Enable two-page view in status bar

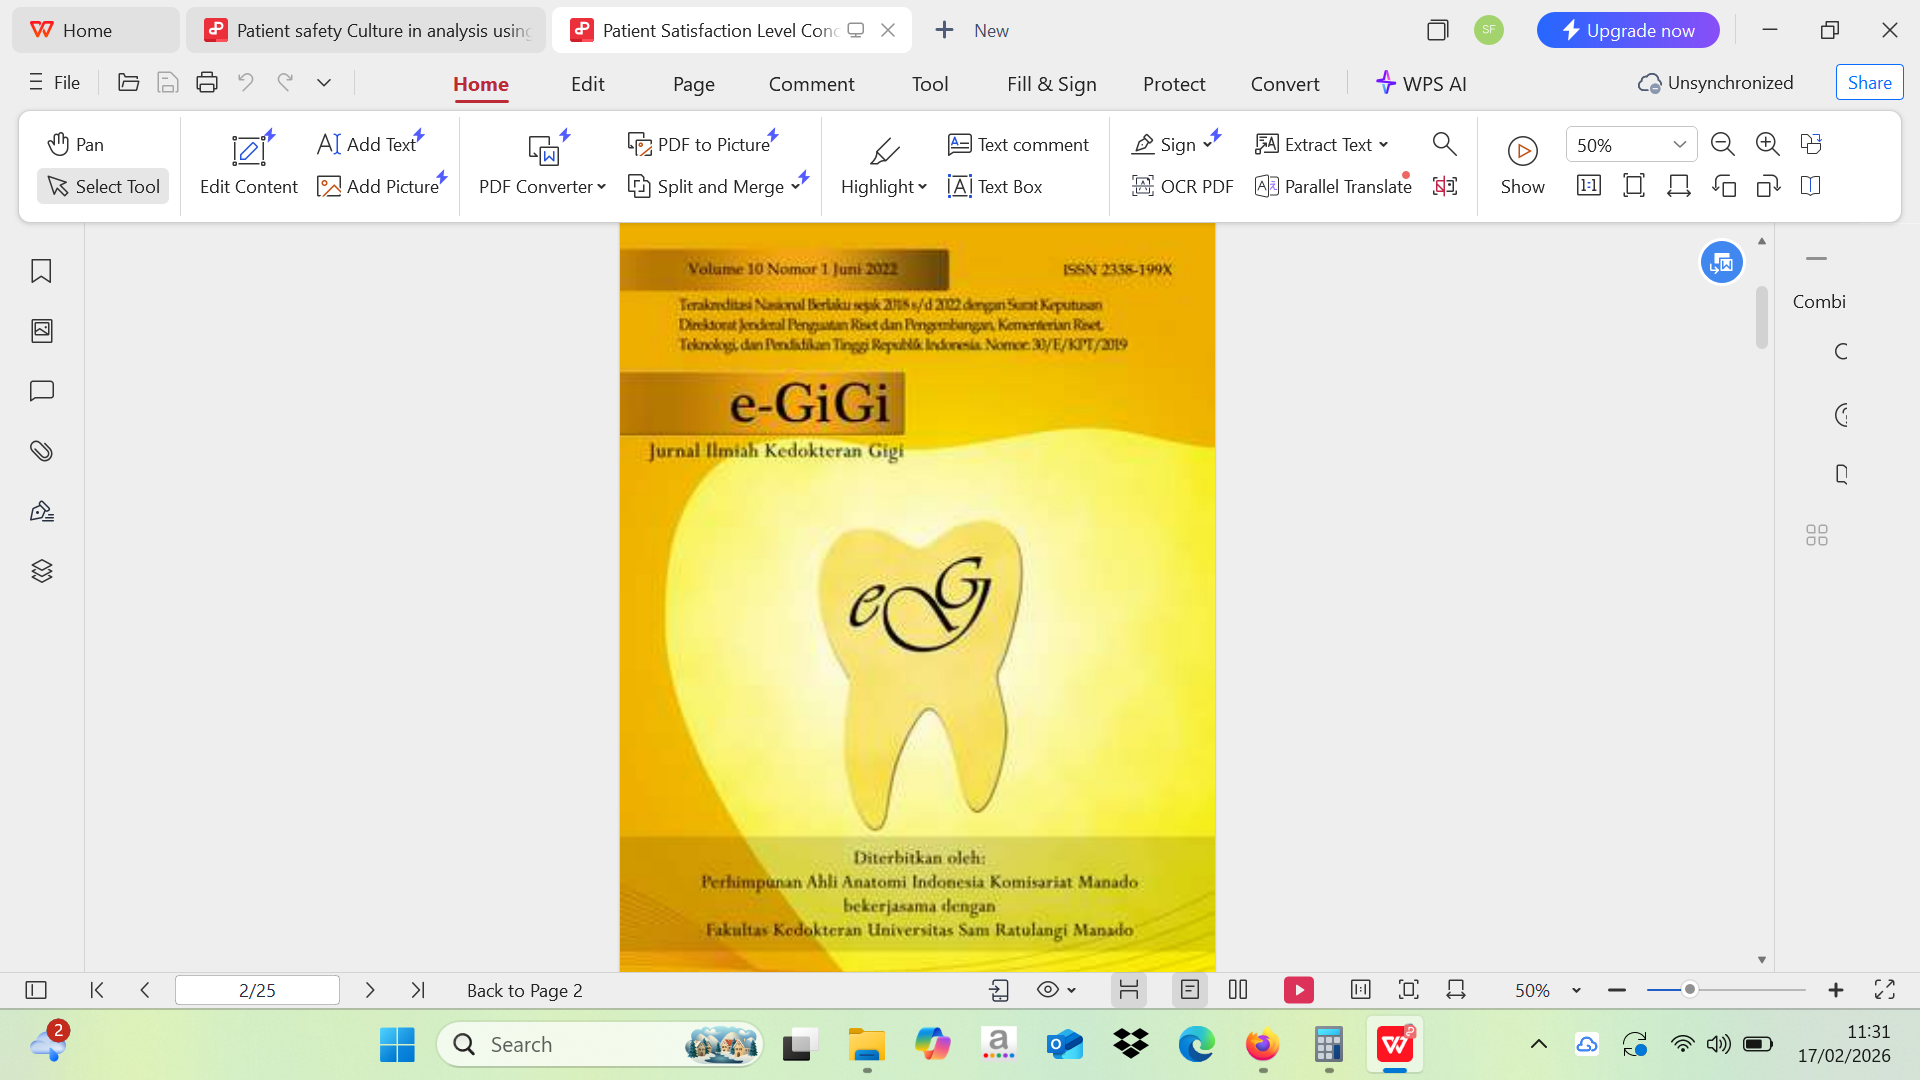click(1238, 990)
